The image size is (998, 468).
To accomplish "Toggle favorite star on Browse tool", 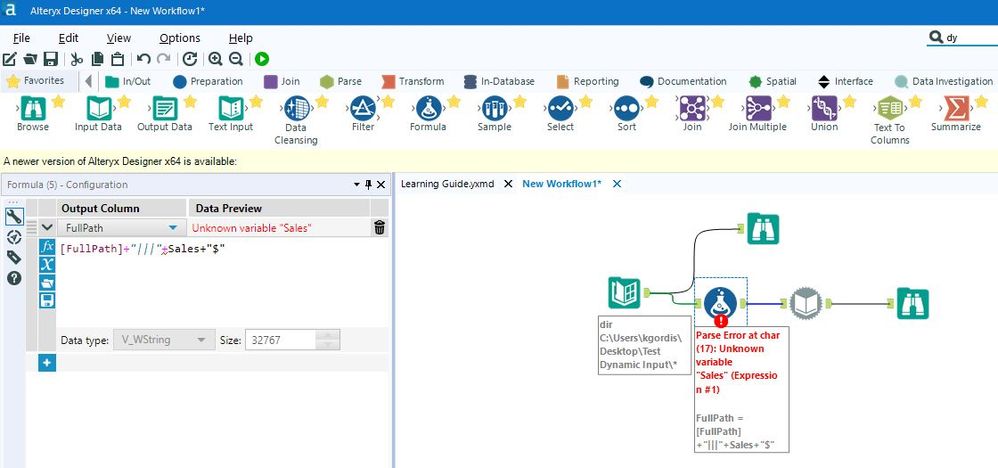I will [x=58, y=101].
